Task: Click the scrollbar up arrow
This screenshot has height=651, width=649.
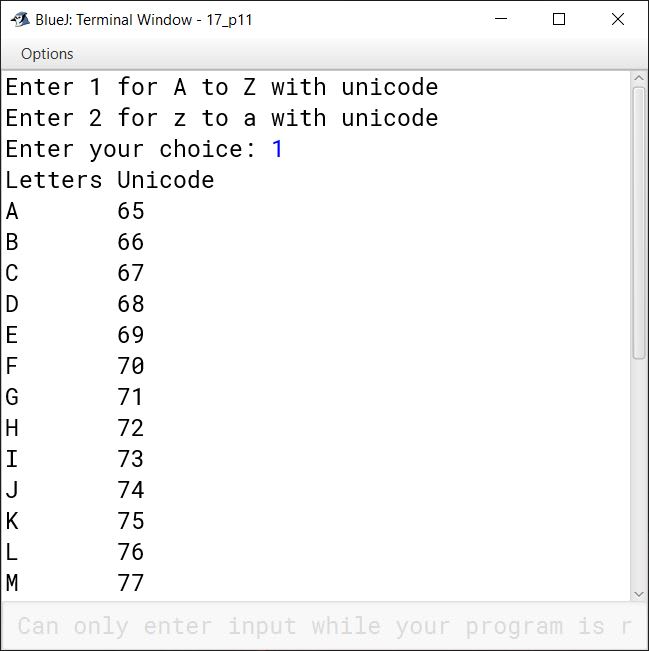Action: [640, 81]
